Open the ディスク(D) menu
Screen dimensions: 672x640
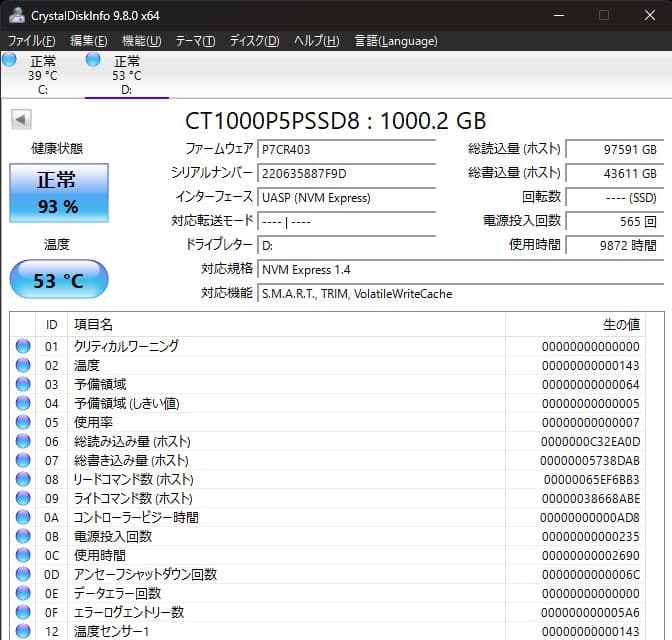[x=254, y=41]
